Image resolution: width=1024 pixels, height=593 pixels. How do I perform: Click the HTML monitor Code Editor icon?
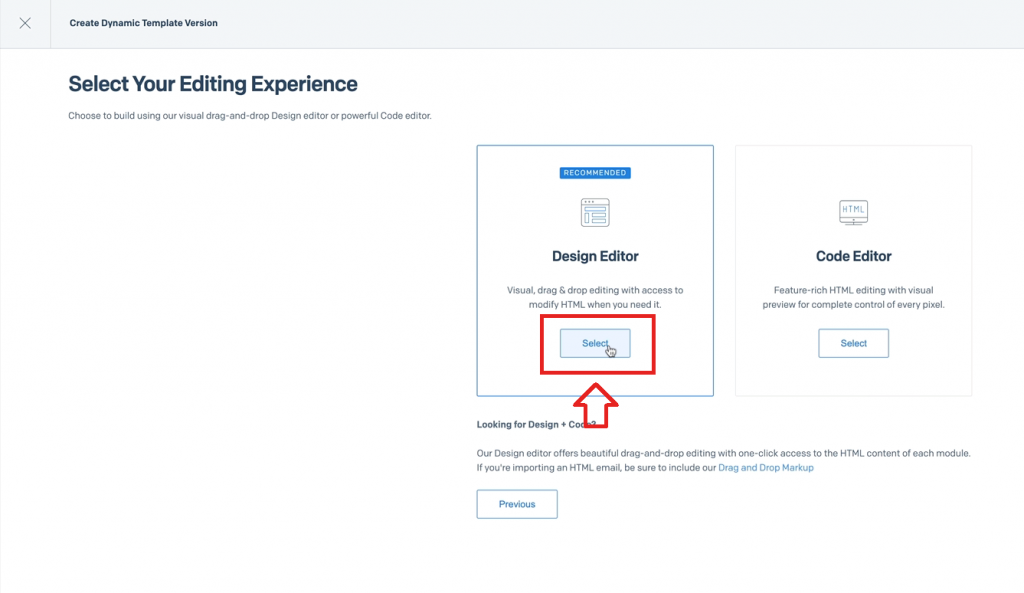pos(854,212)
